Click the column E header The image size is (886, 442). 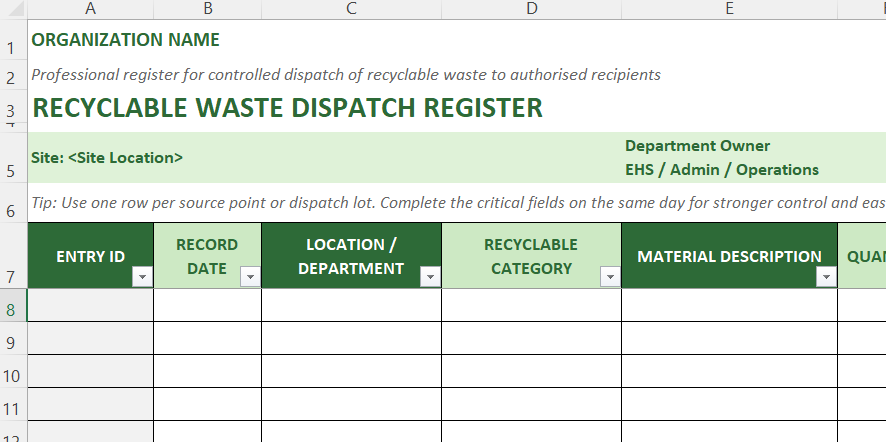[x=729, y=9]
